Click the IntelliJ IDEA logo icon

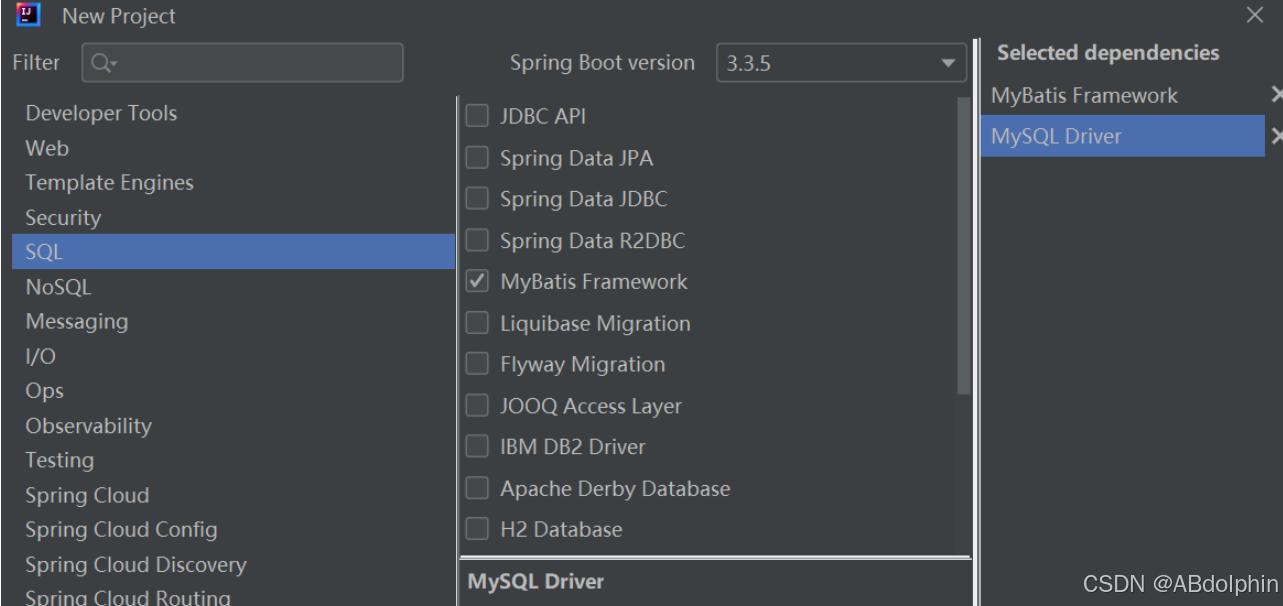point(29,15)
